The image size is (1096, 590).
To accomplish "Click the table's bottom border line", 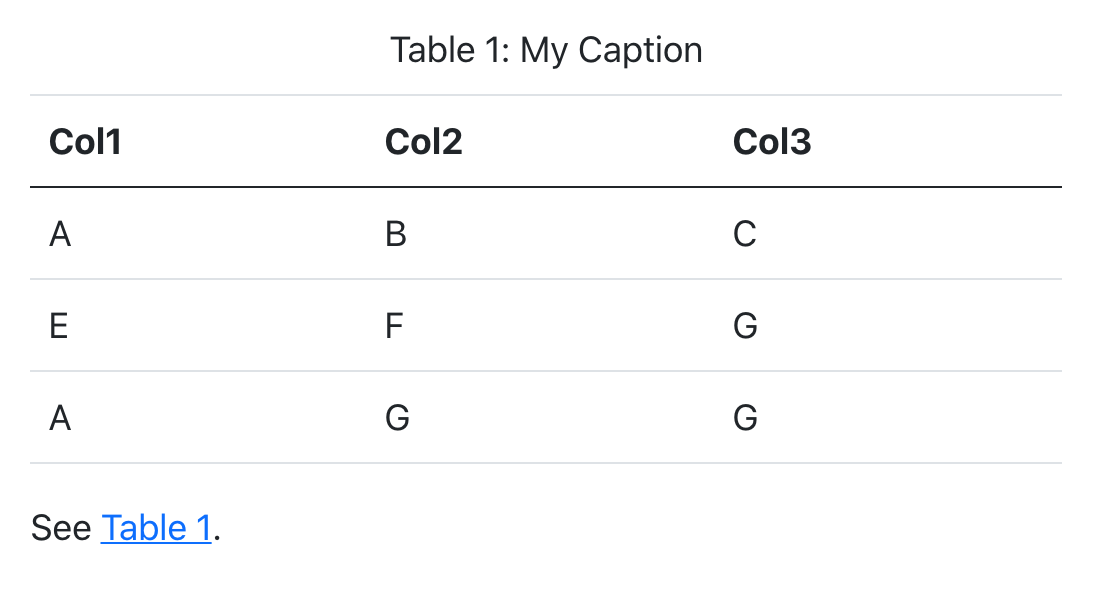I will (546, 463).
